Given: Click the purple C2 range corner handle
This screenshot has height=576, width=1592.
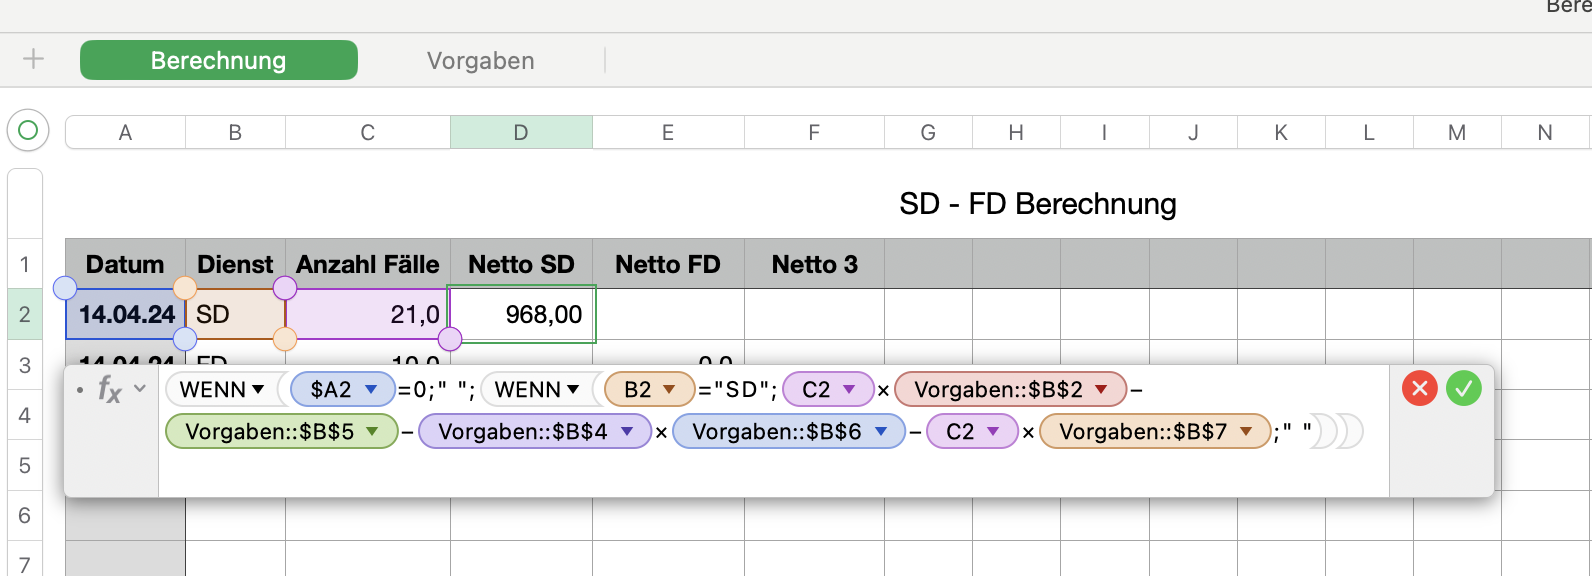Looking at the screenshot, I should [450, 338].
